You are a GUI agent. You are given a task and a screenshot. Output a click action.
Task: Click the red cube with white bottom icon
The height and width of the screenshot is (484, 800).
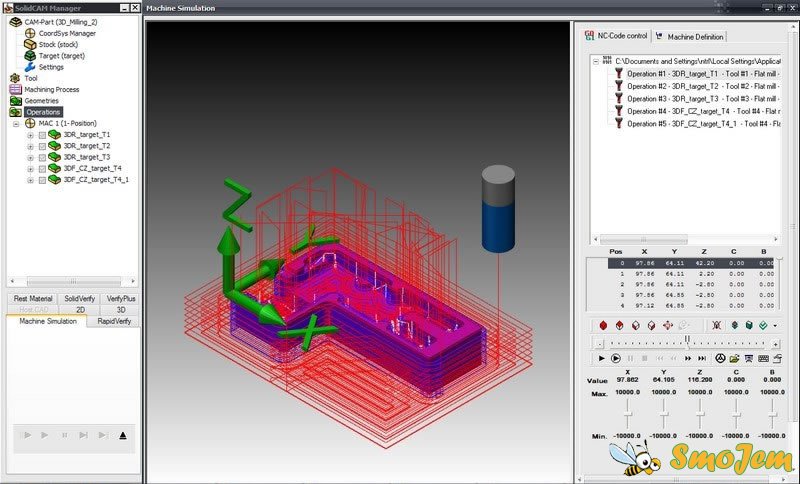point(619,325)
